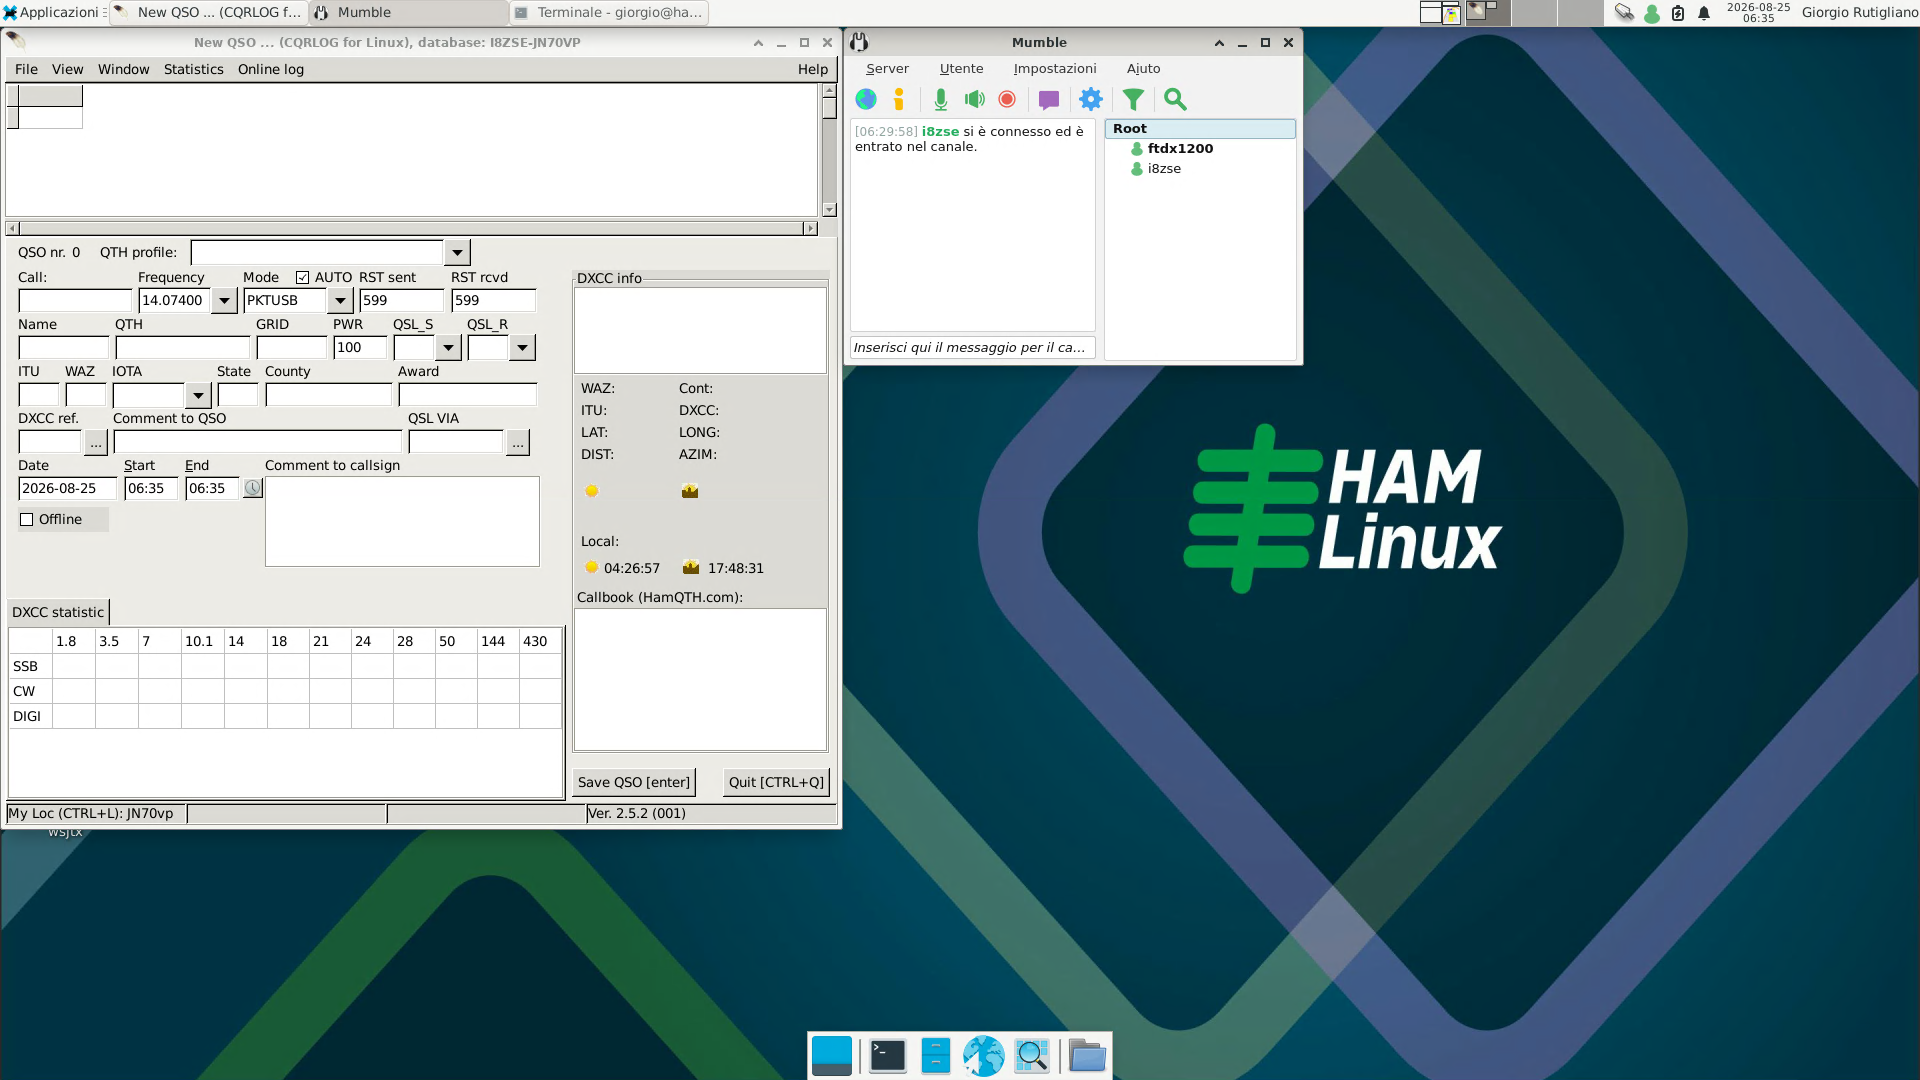
Task: Click the green search magnifier icon
Action: (x=1175, y=99)
